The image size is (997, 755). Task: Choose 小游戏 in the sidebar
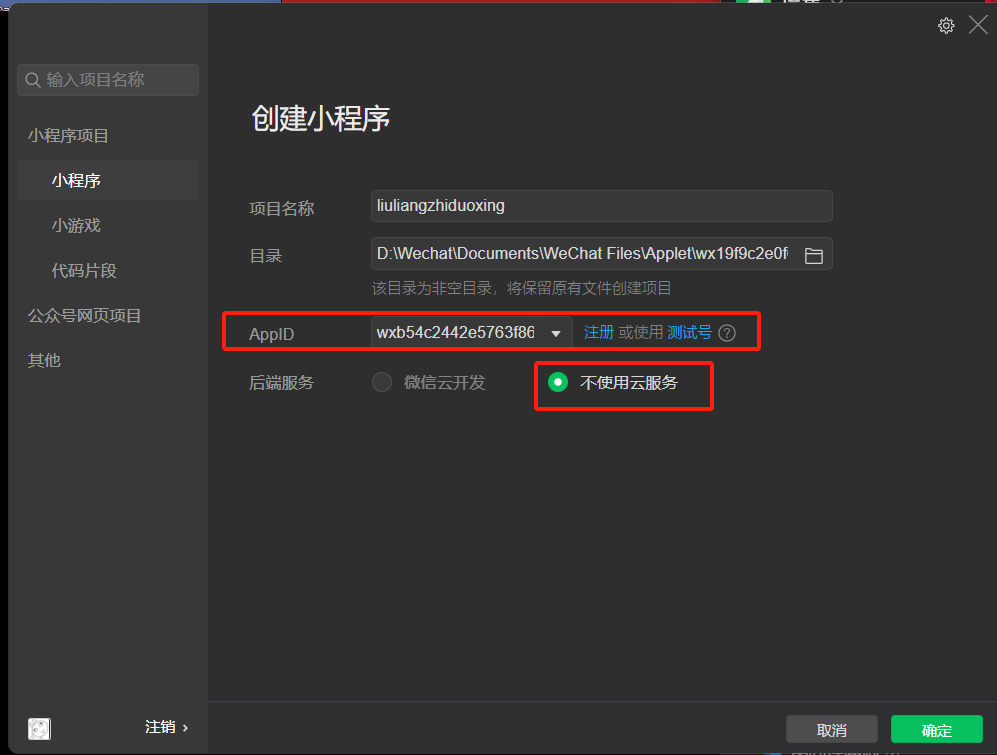76,226
